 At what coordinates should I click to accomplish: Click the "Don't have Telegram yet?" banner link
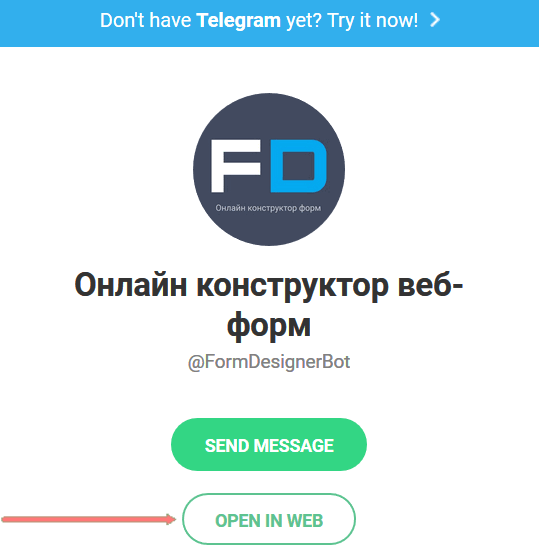[270, 21]
